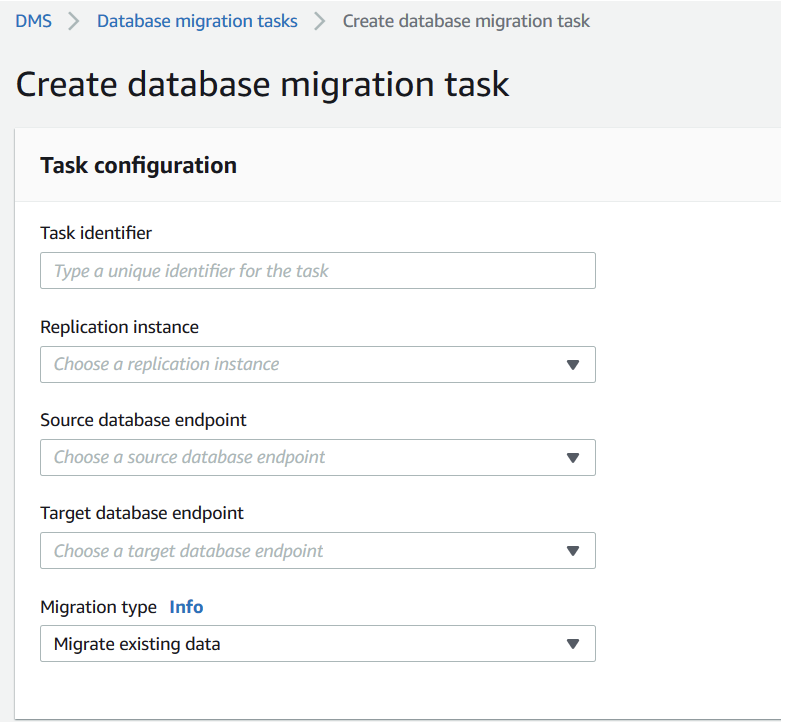Click the Task configuration section header
Image resolution: width=801 pixels, height=722 pixels.
point(138,165)
